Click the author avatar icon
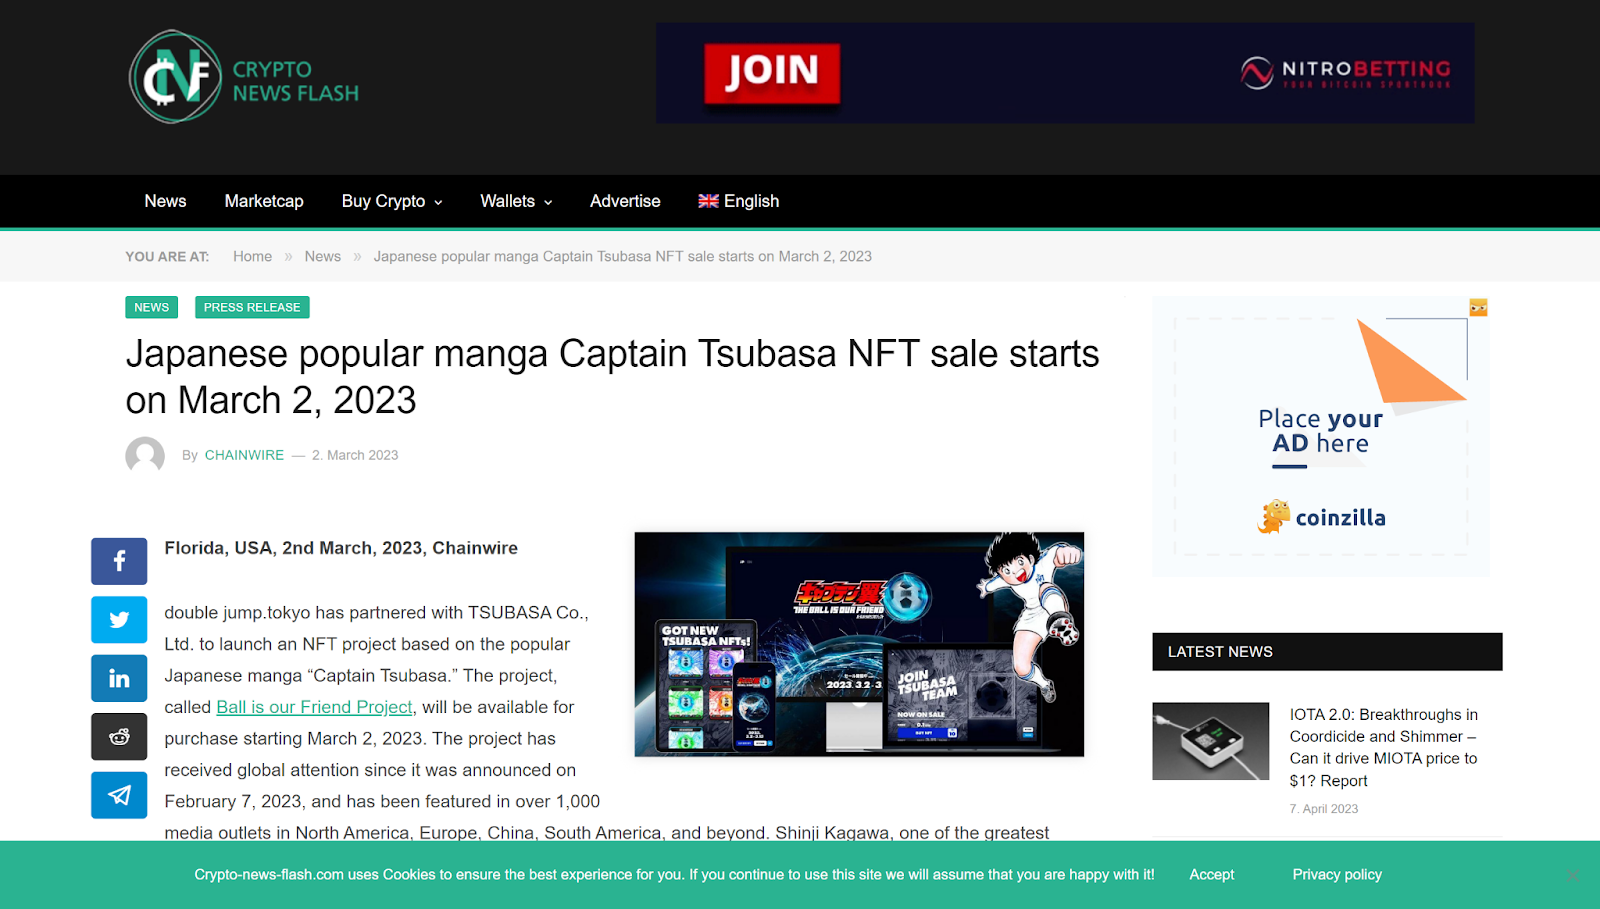Screen dimensions: 1600x909 coord(145,456)
